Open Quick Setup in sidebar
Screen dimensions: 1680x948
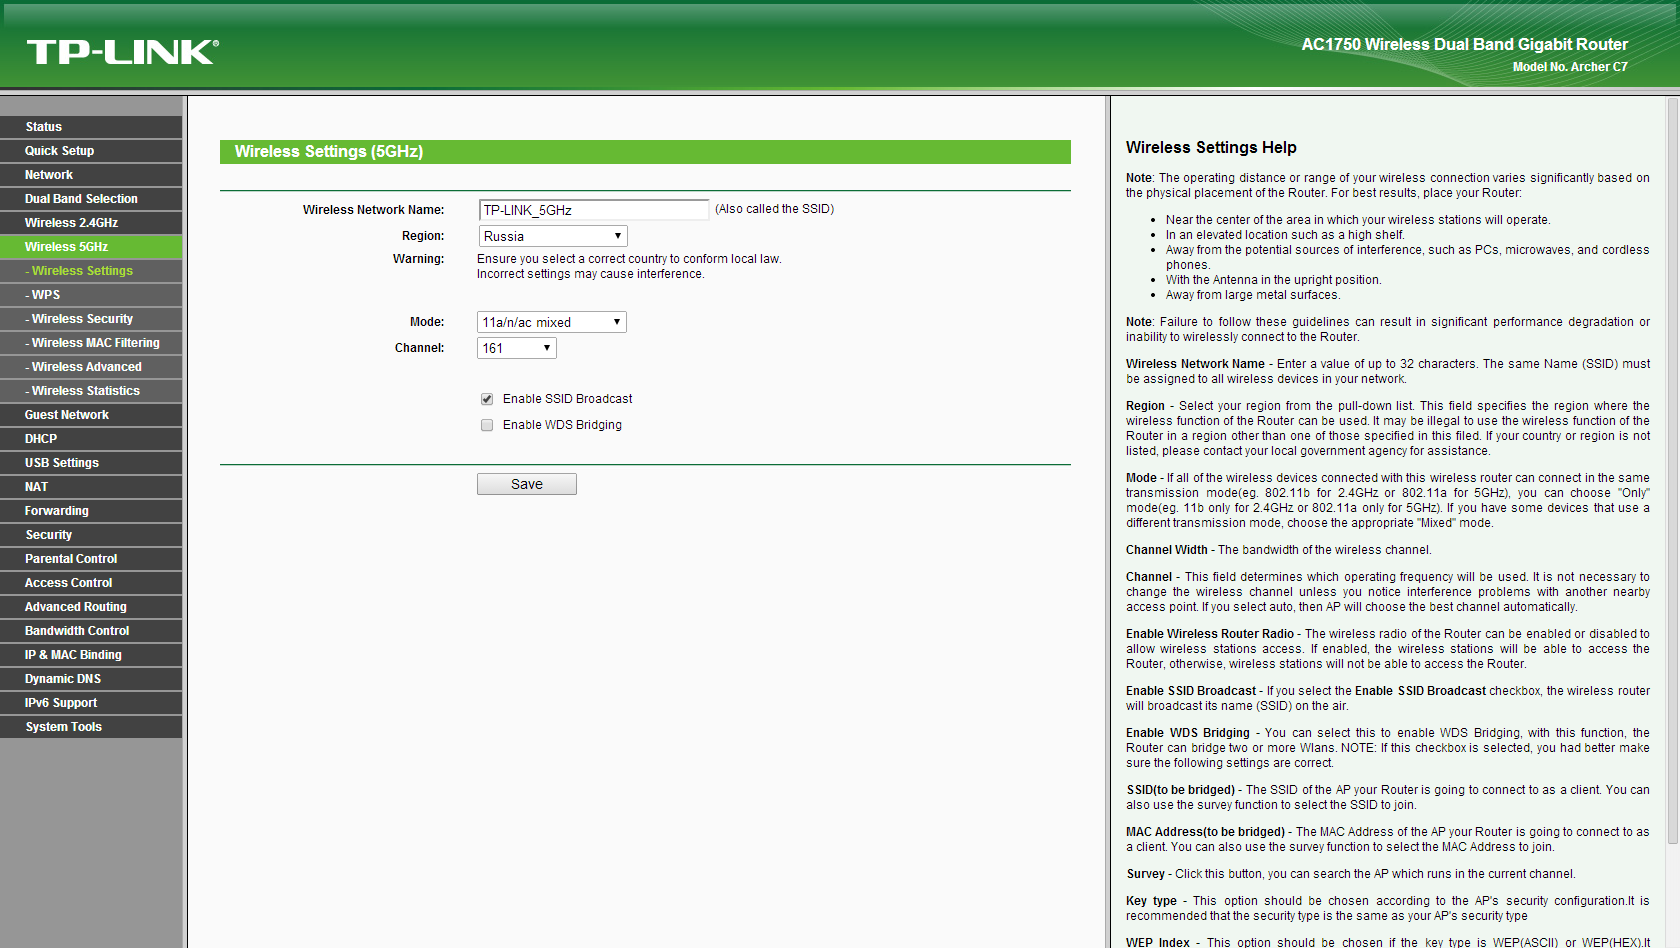click(x=91, y=151)
